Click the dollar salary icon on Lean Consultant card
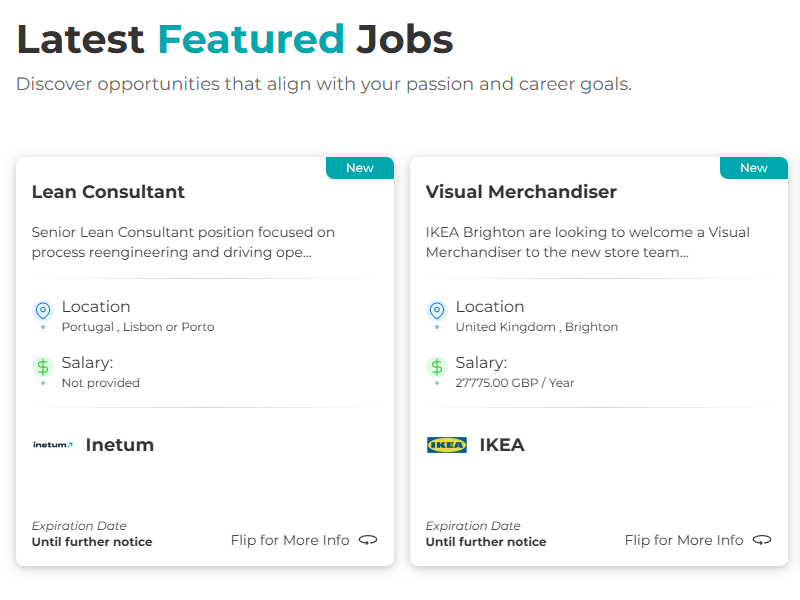This screenshot has width=800, height=600. [42, 367]
